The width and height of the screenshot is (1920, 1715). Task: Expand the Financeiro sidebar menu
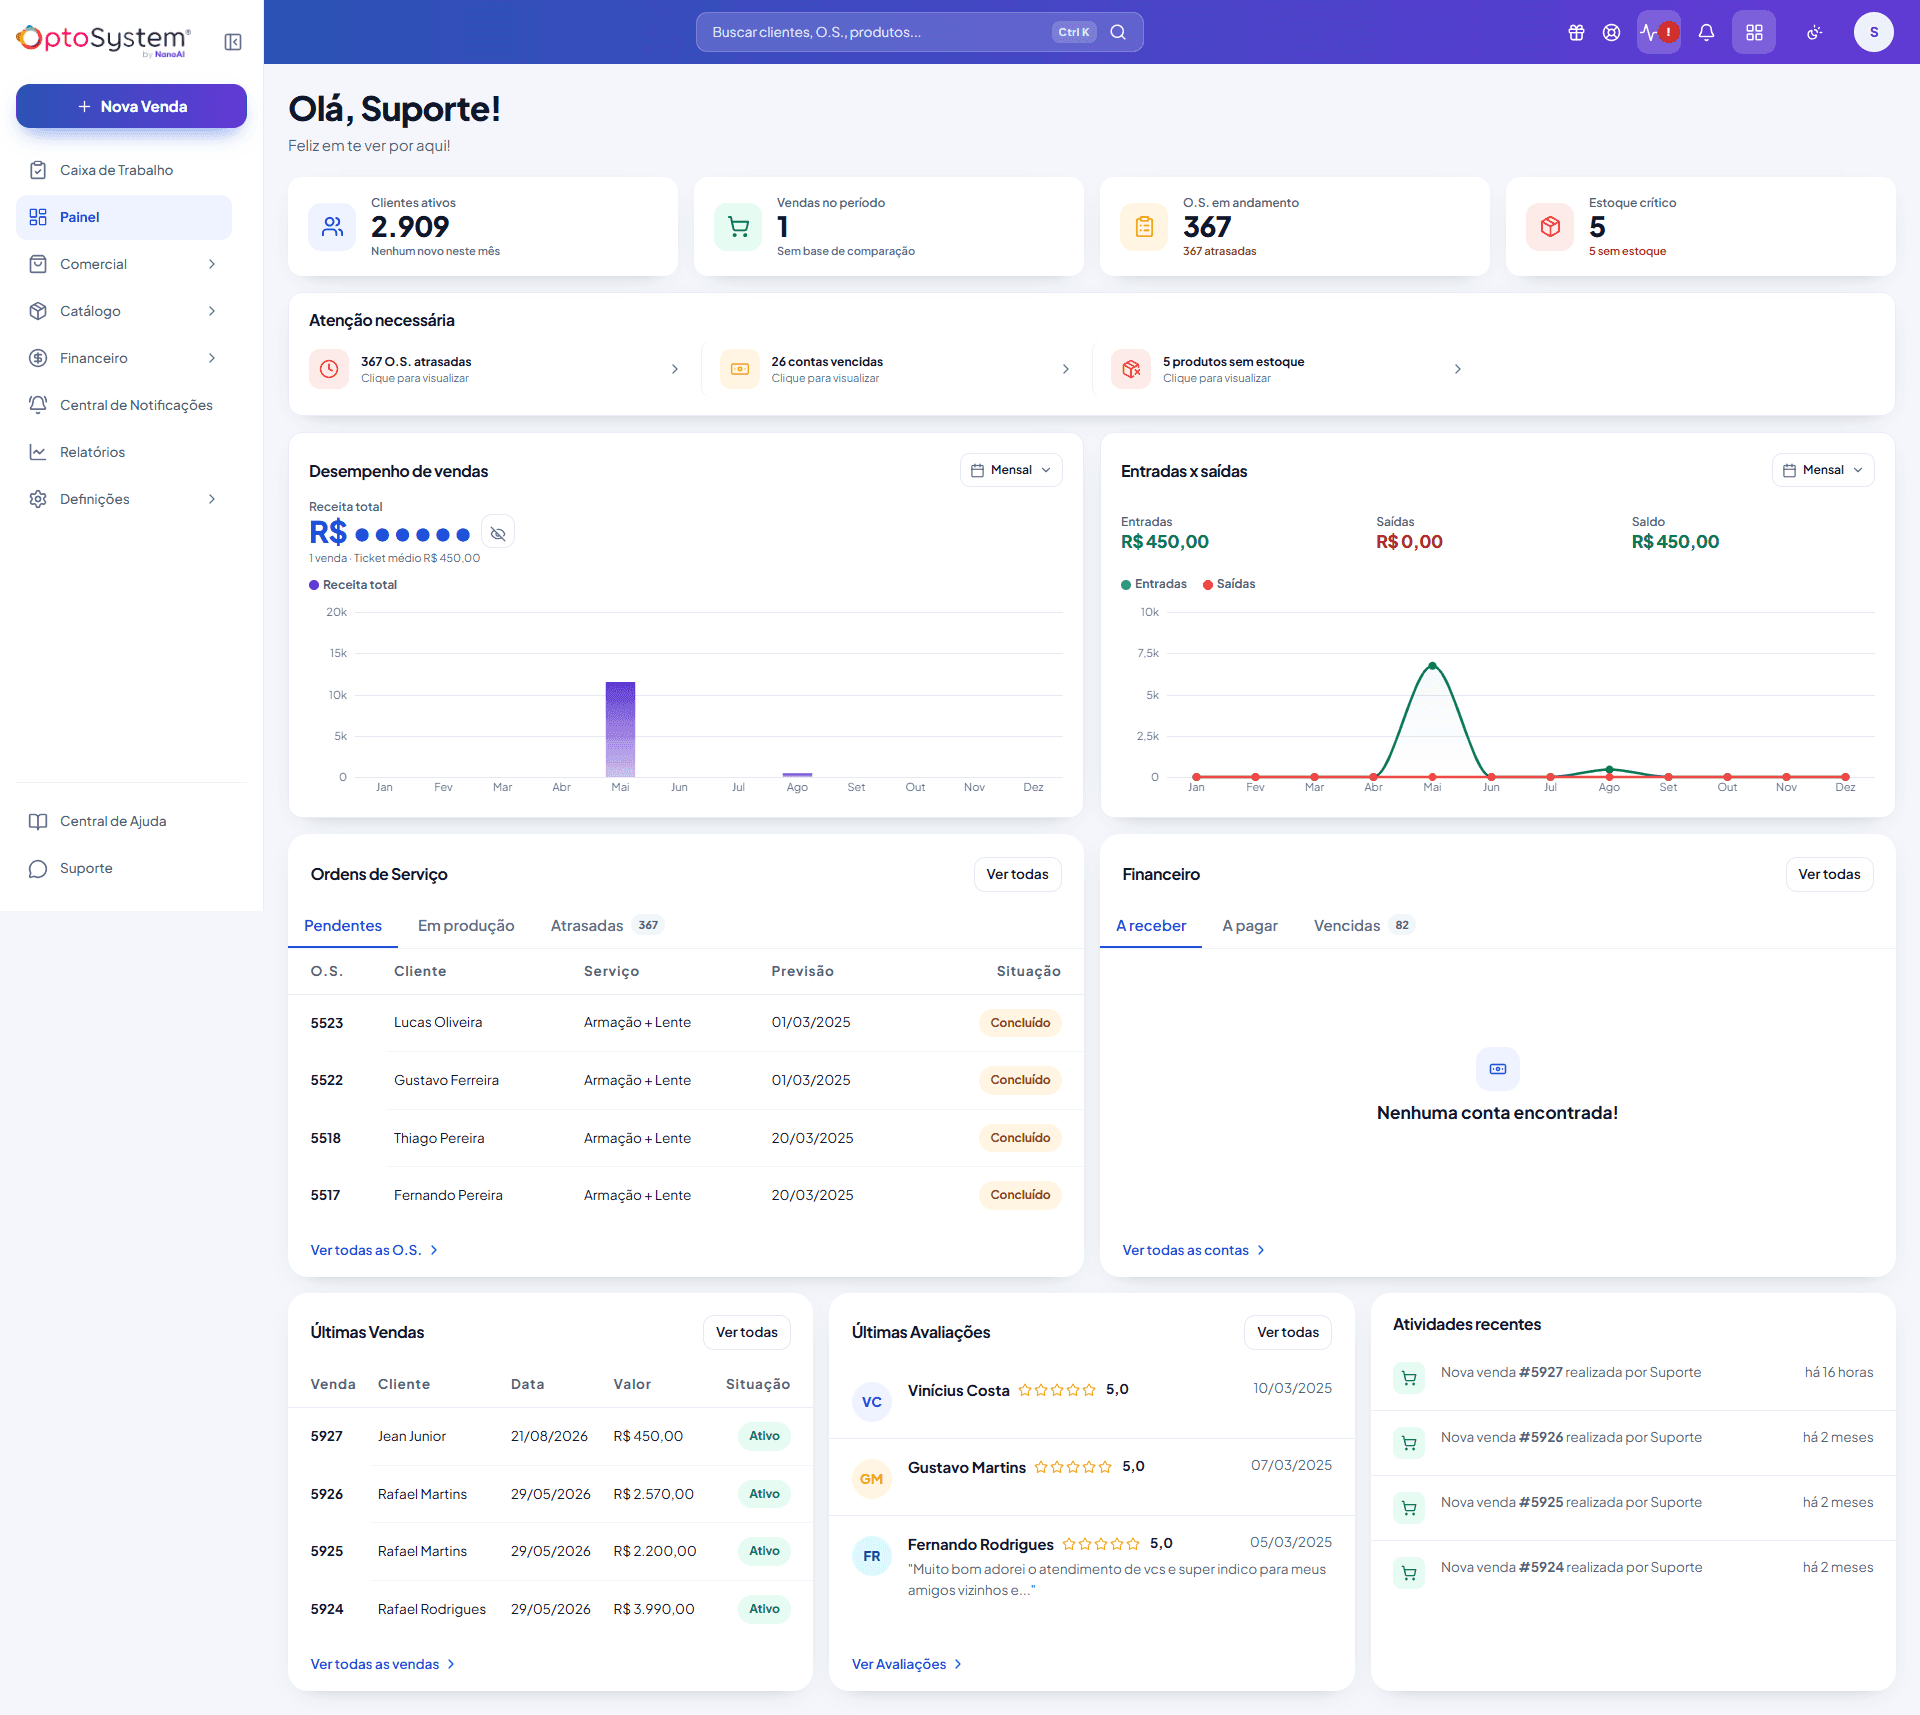(124, 358)
